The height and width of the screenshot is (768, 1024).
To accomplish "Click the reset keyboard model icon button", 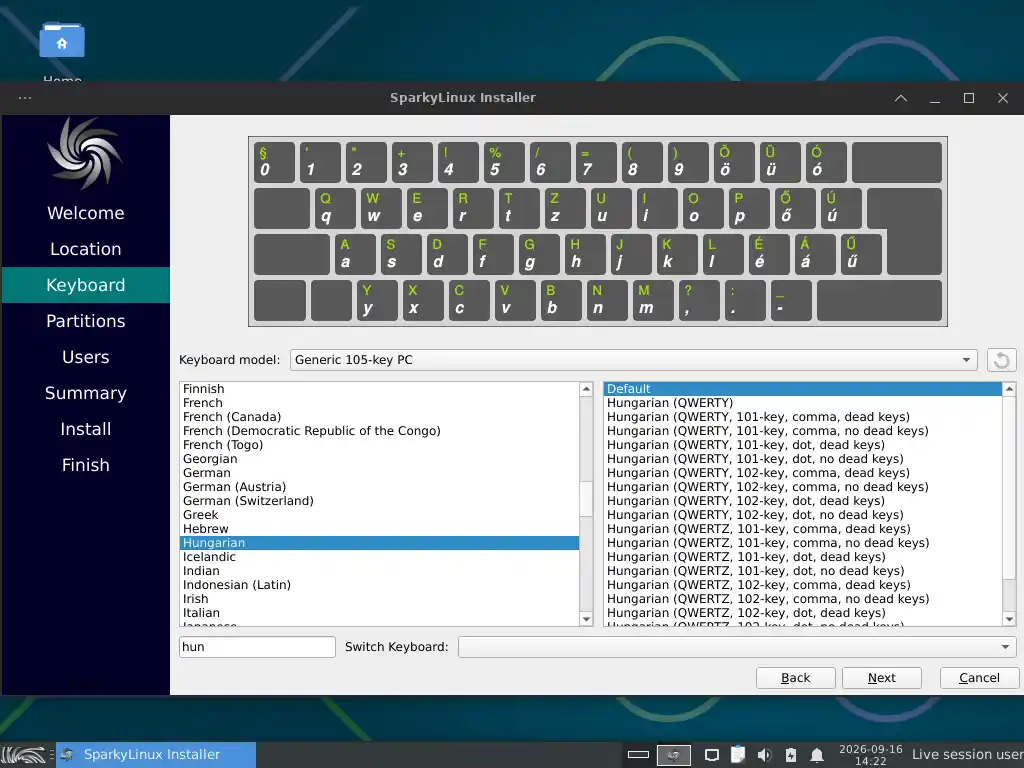I will coord(1001,360).
